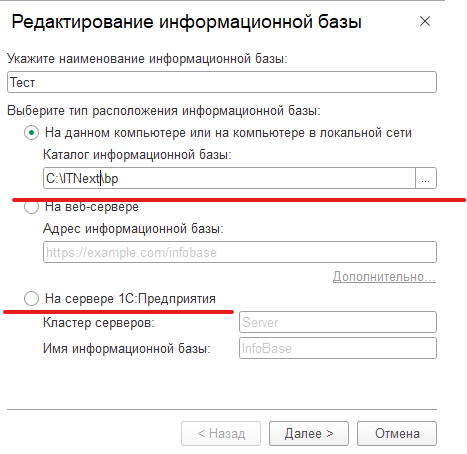Click label 'Каталог информационной базы:'

(x=137, y=155)
